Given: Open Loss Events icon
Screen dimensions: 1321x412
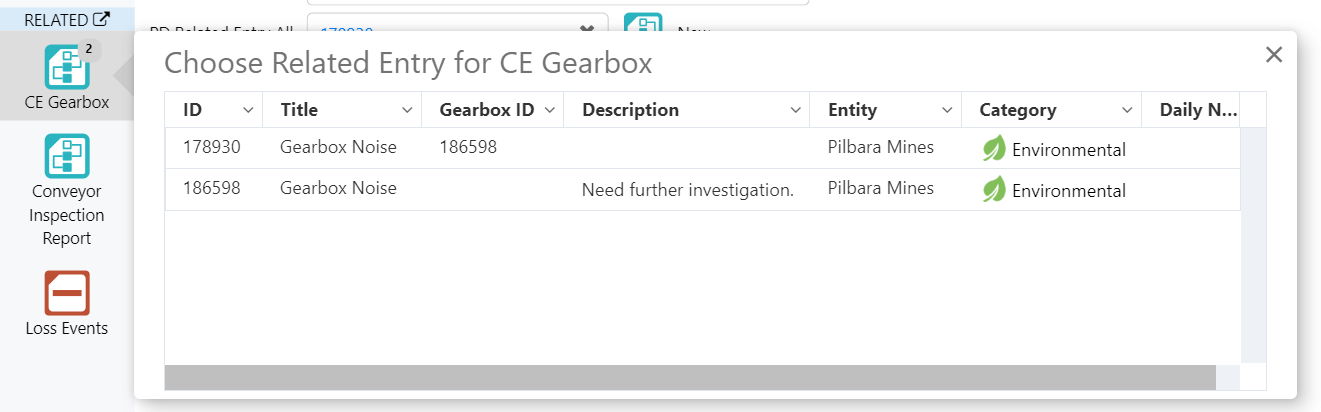Looking at the screenshot, I should pyautogui.click(x=67, y=293).
